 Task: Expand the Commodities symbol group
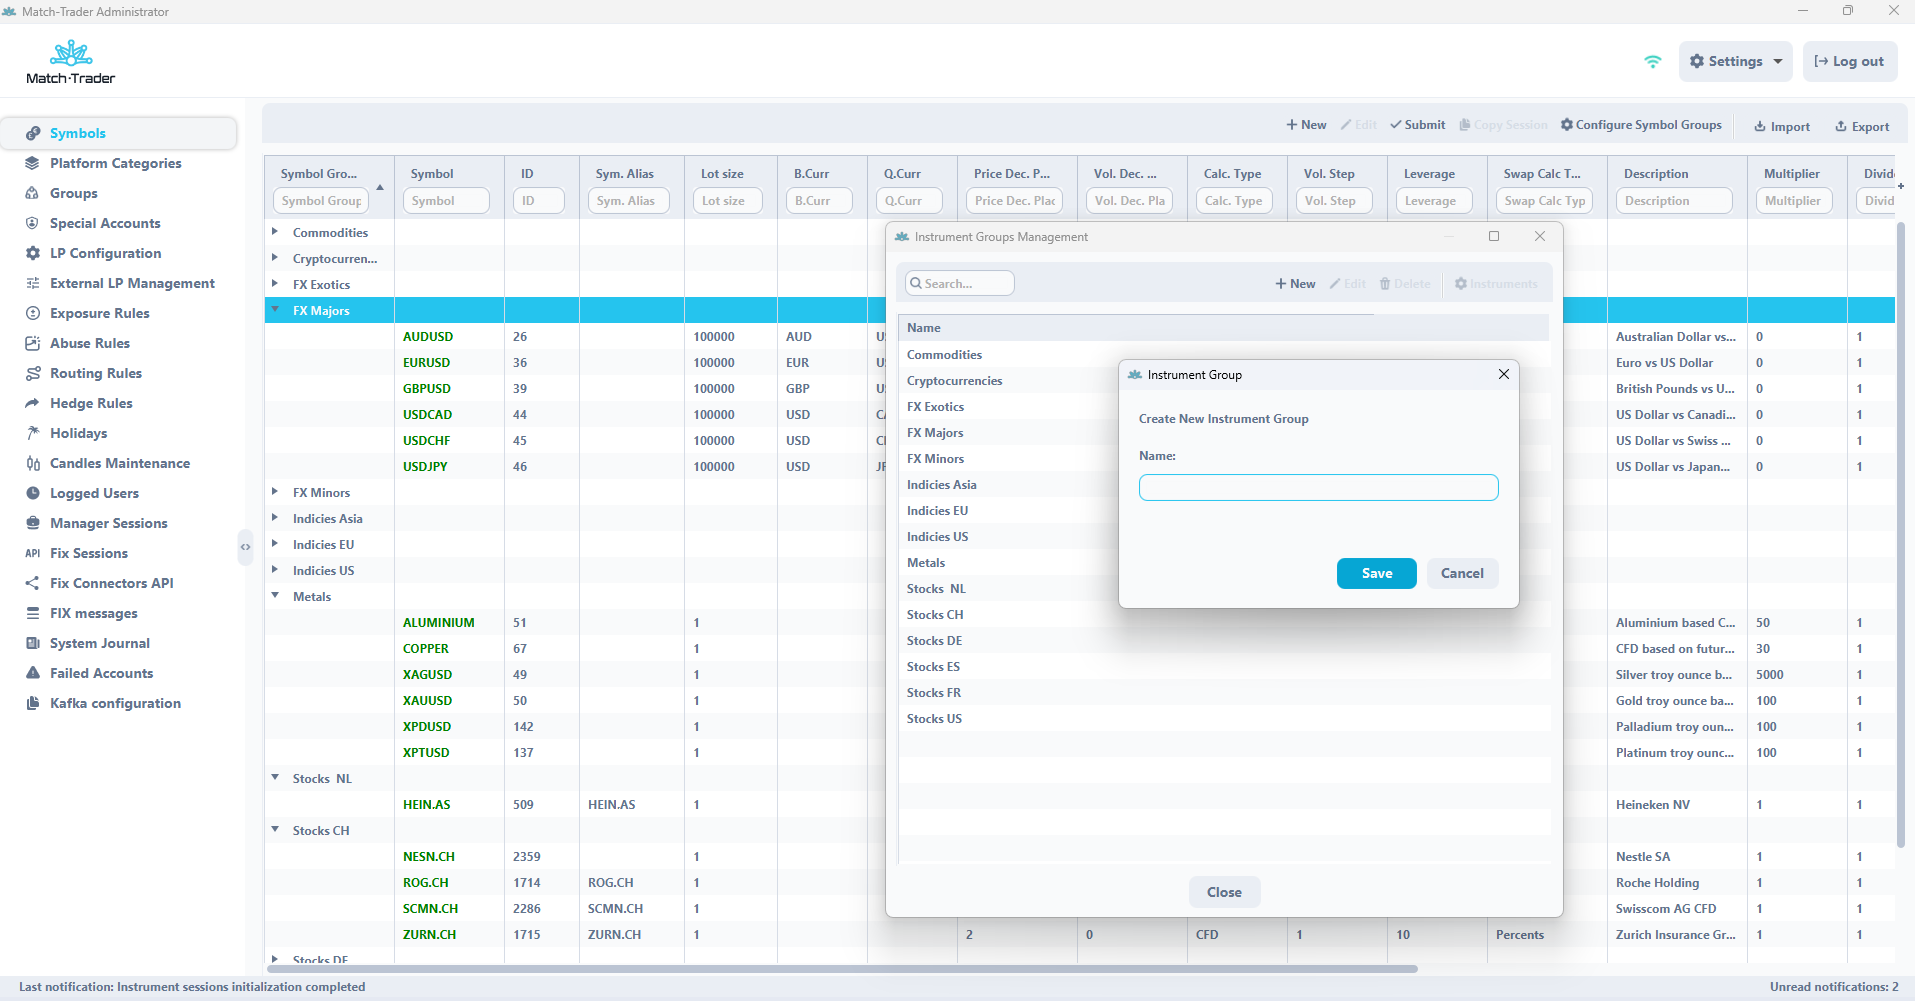(275, 232)
